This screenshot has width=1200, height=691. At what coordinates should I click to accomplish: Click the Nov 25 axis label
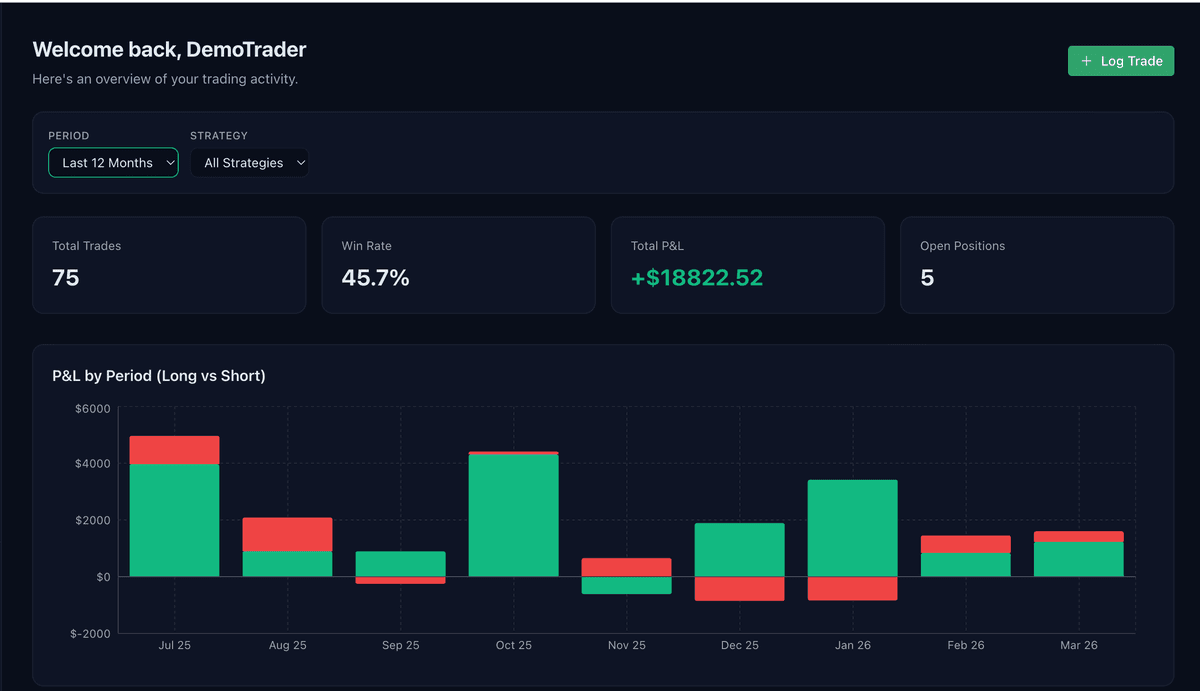click(x=626, y=645)
